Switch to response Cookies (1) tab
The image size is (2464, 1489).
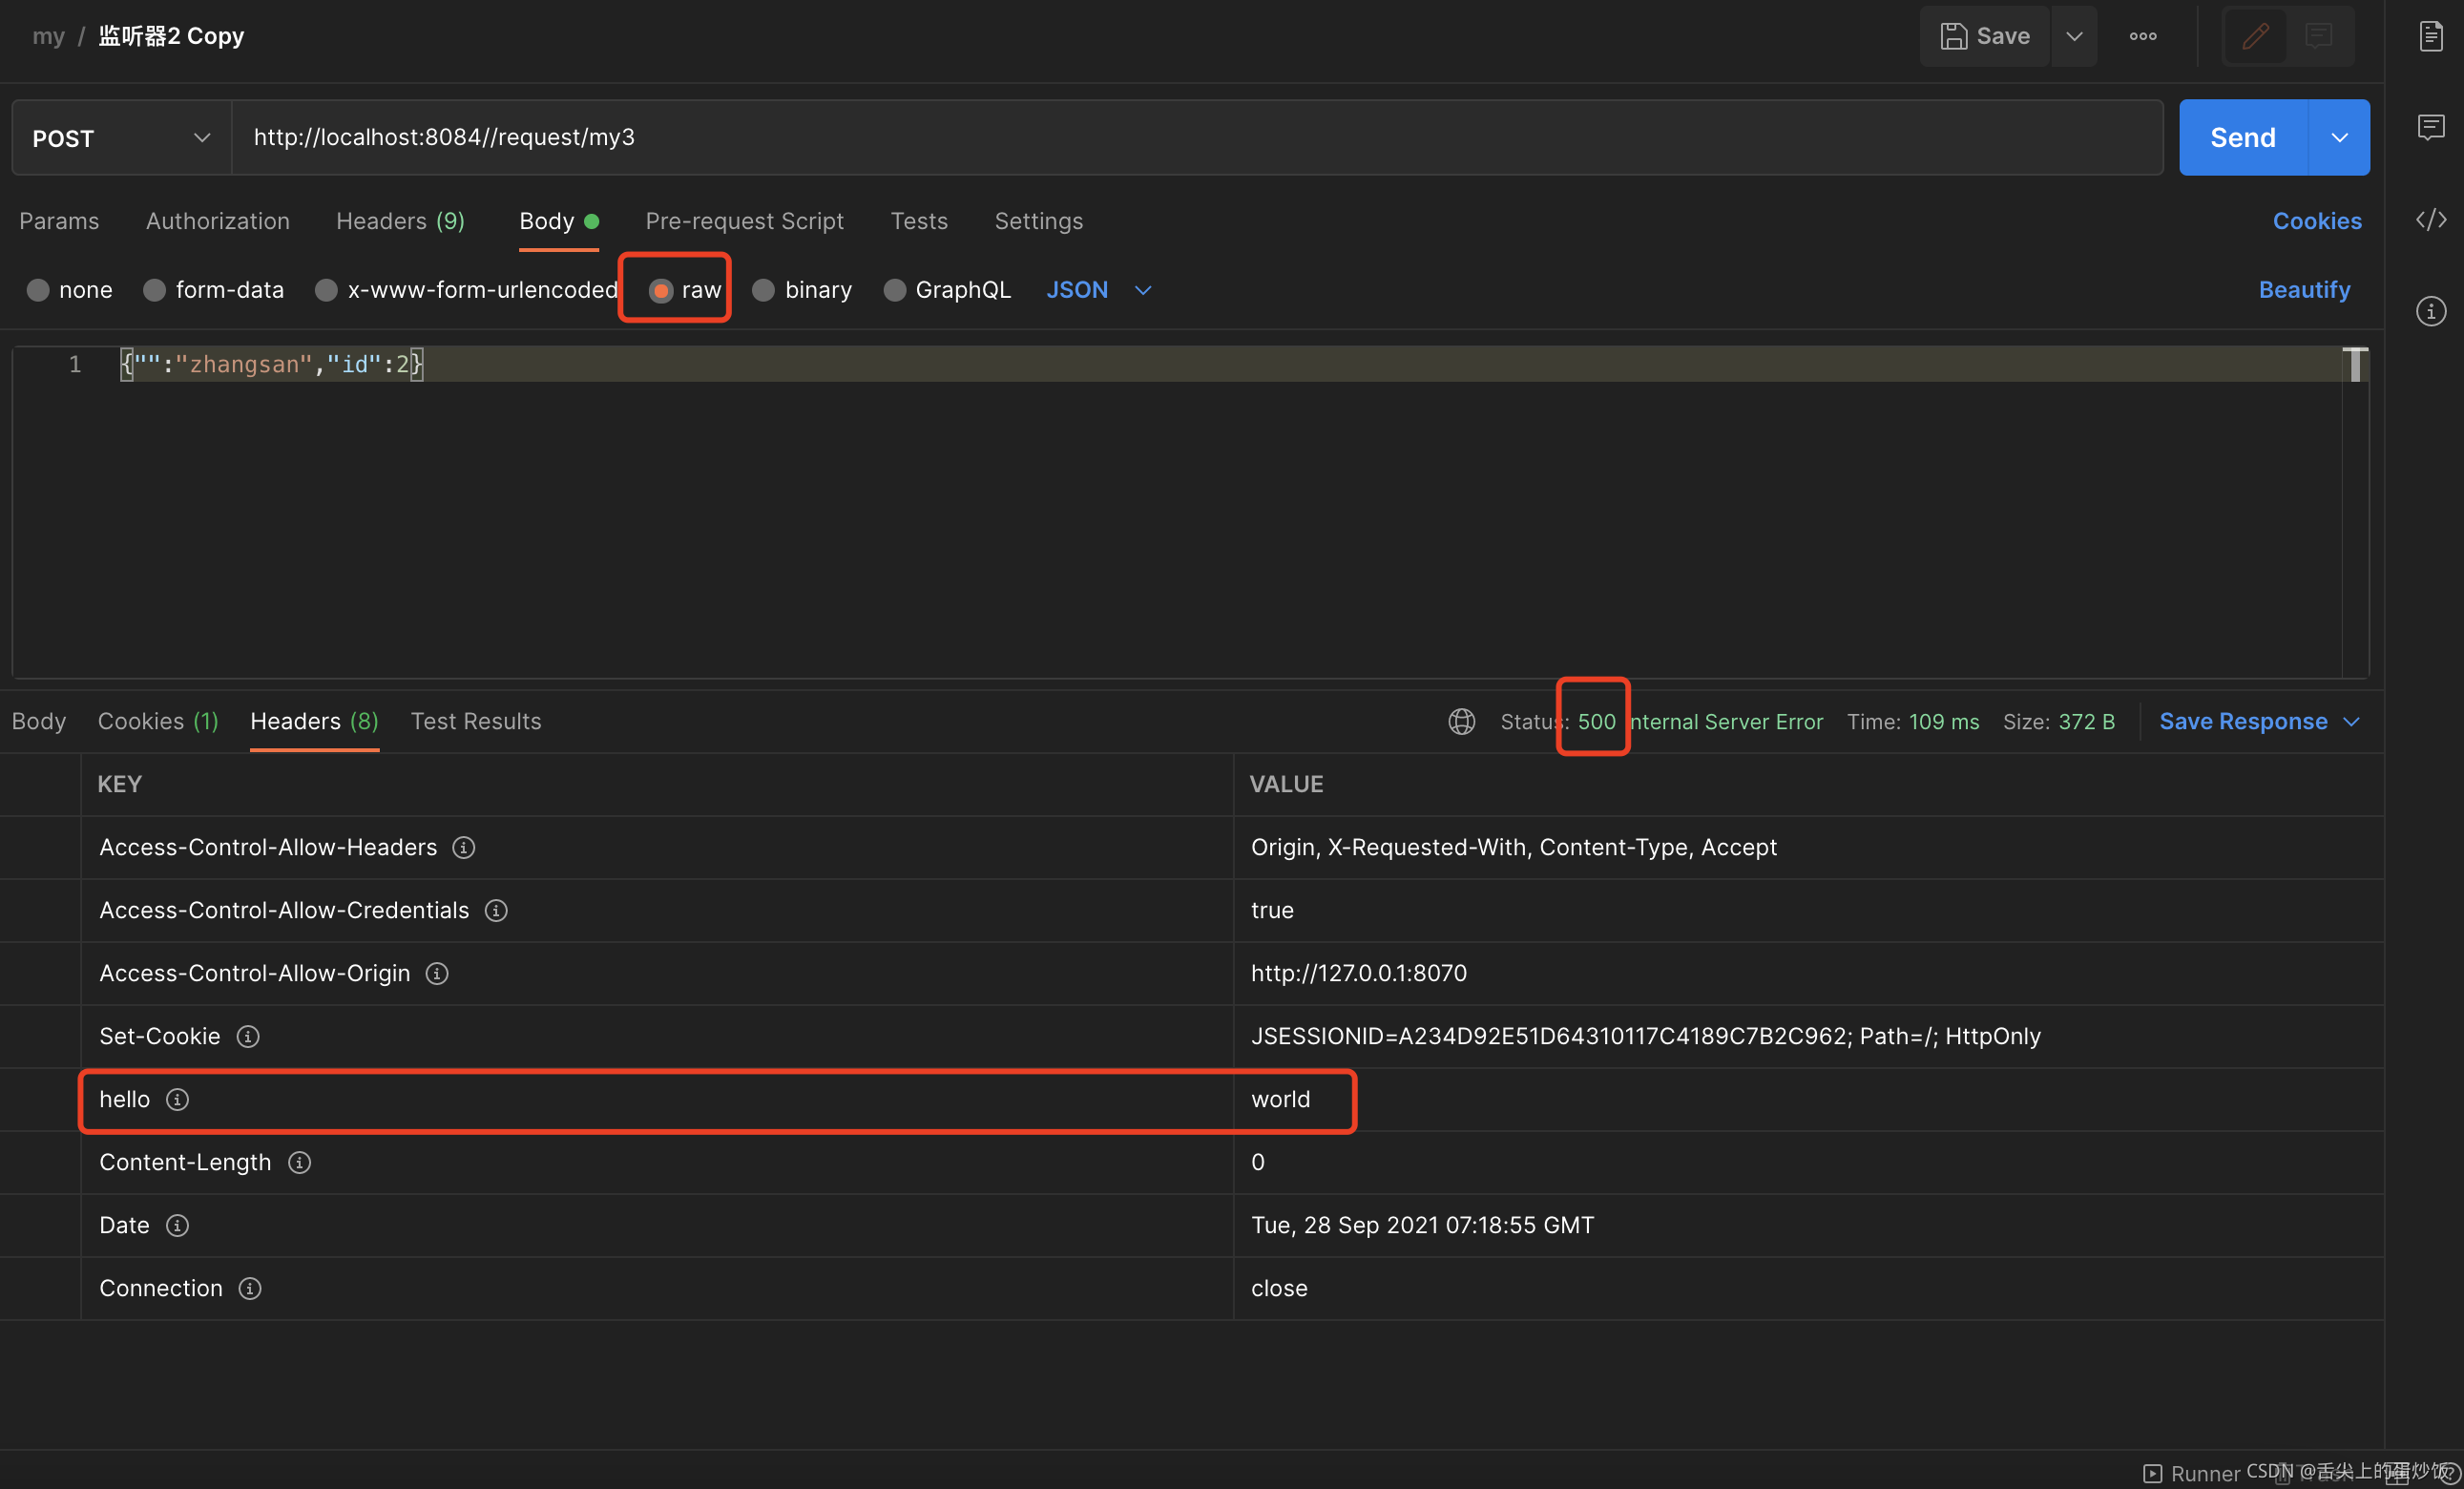click(x=158, y=721)
